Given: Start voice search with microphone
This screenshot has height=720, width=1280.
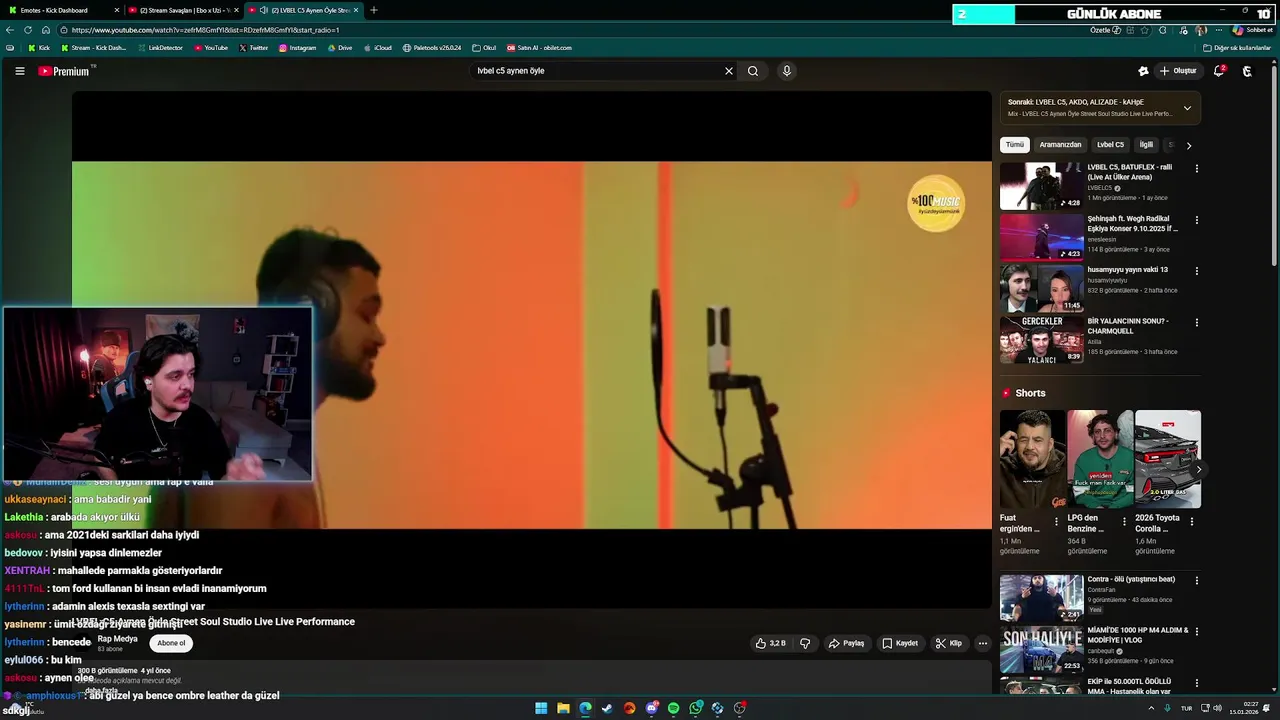Looking at the screenshot, I should 787,71.
